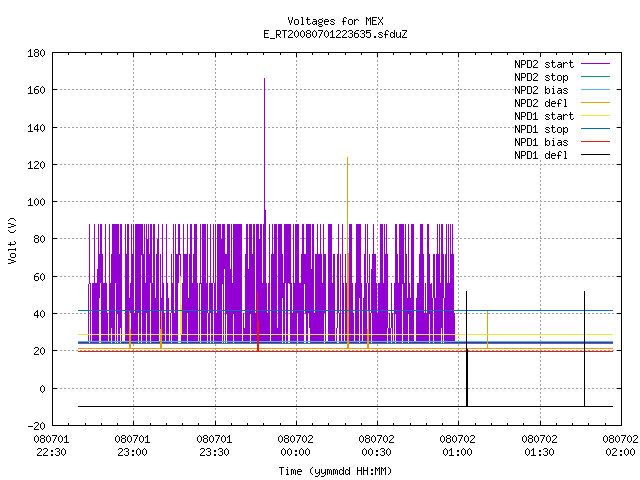Image resolution: width=640 pixels, height=480 pixels.
Task: Click the Time (yymmdd HH:MM) axis label
Action: click(335, 471)
